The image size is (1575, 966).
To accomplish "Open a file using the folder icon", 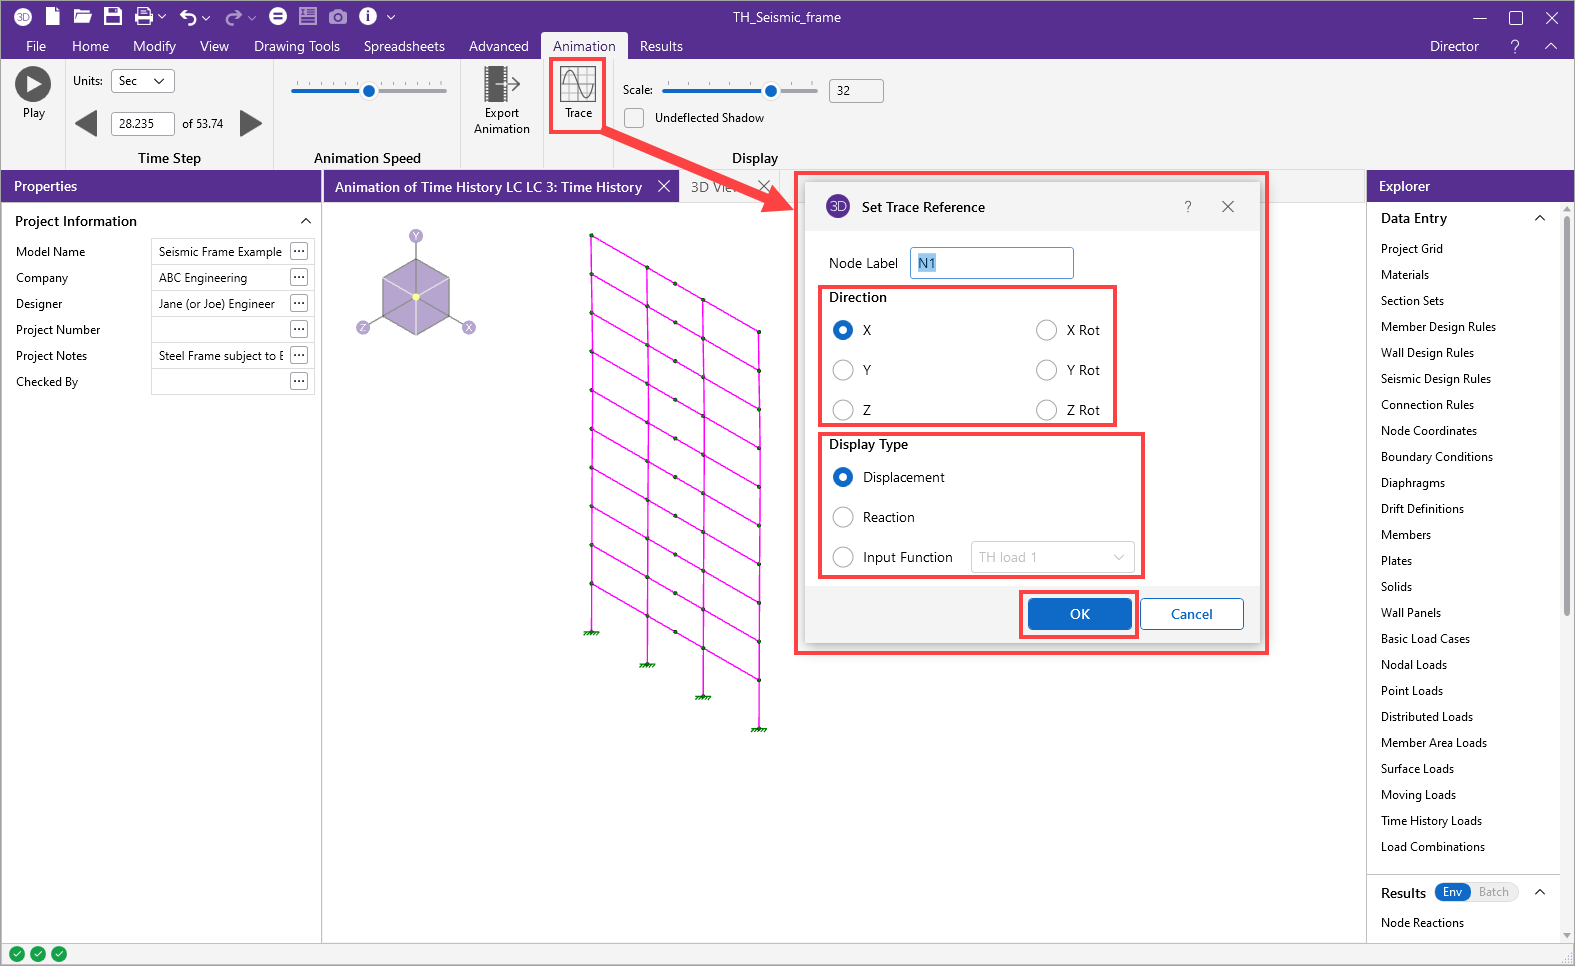I will pyautogui.click(x=83, y=17).
